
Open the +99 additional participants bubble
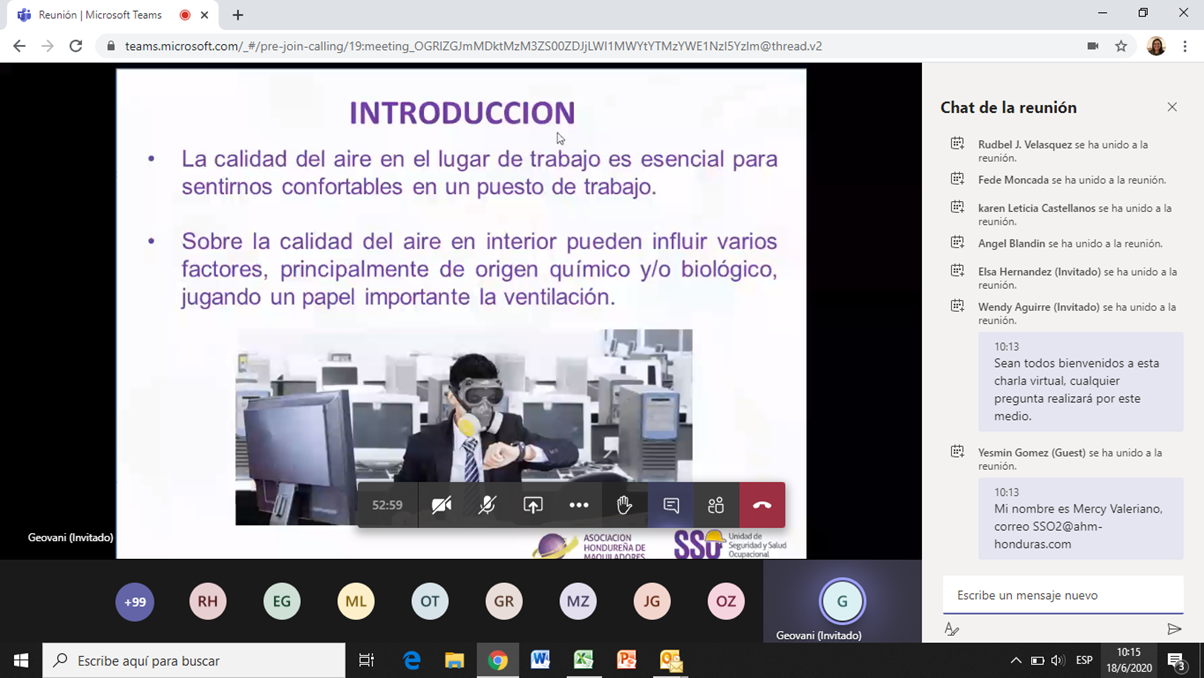tap(135, 602)
